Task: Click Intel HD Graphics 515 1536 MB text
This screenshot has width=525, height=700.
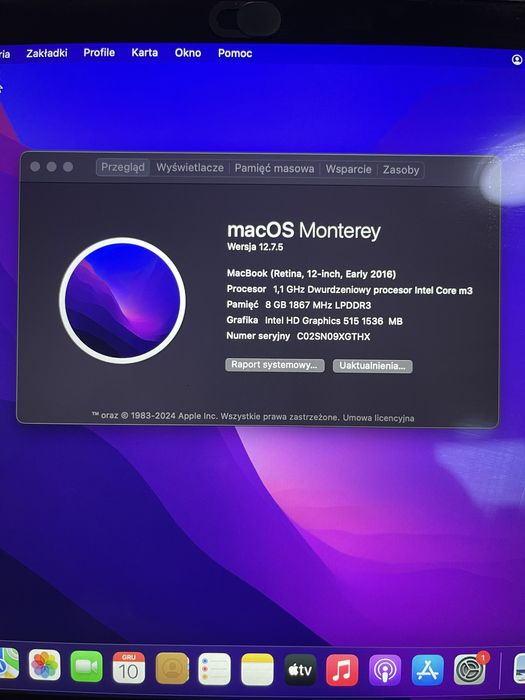Action: tap(333, 321)
